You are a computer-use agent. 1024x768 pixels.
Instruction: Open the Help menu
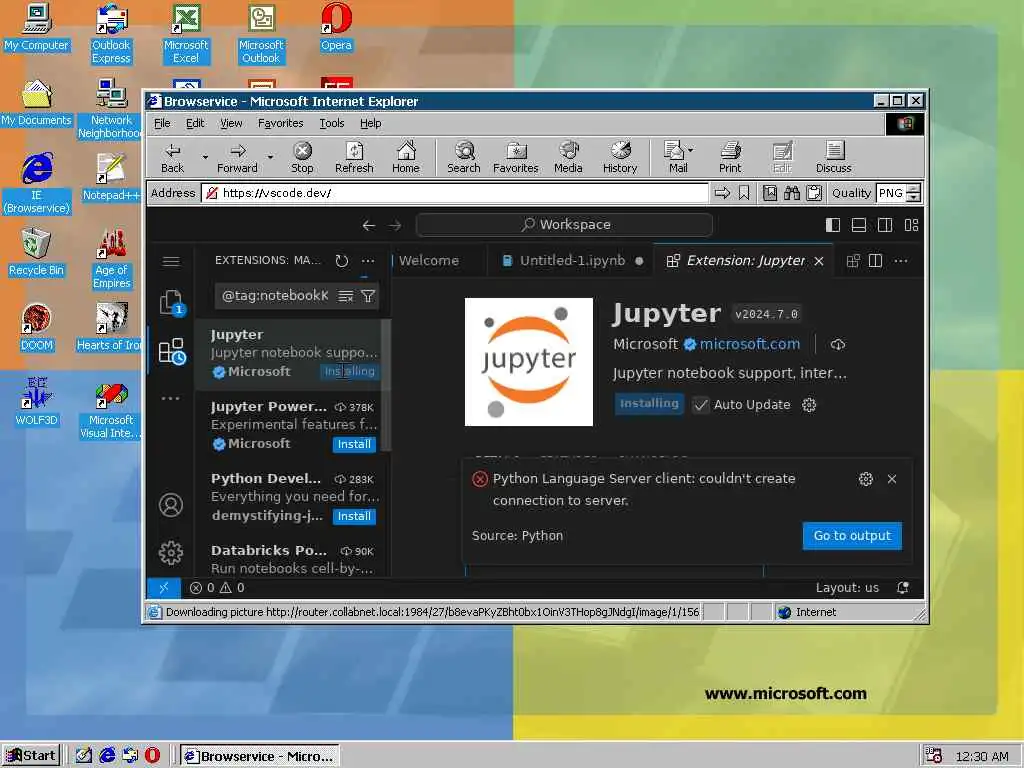(370, 123)
